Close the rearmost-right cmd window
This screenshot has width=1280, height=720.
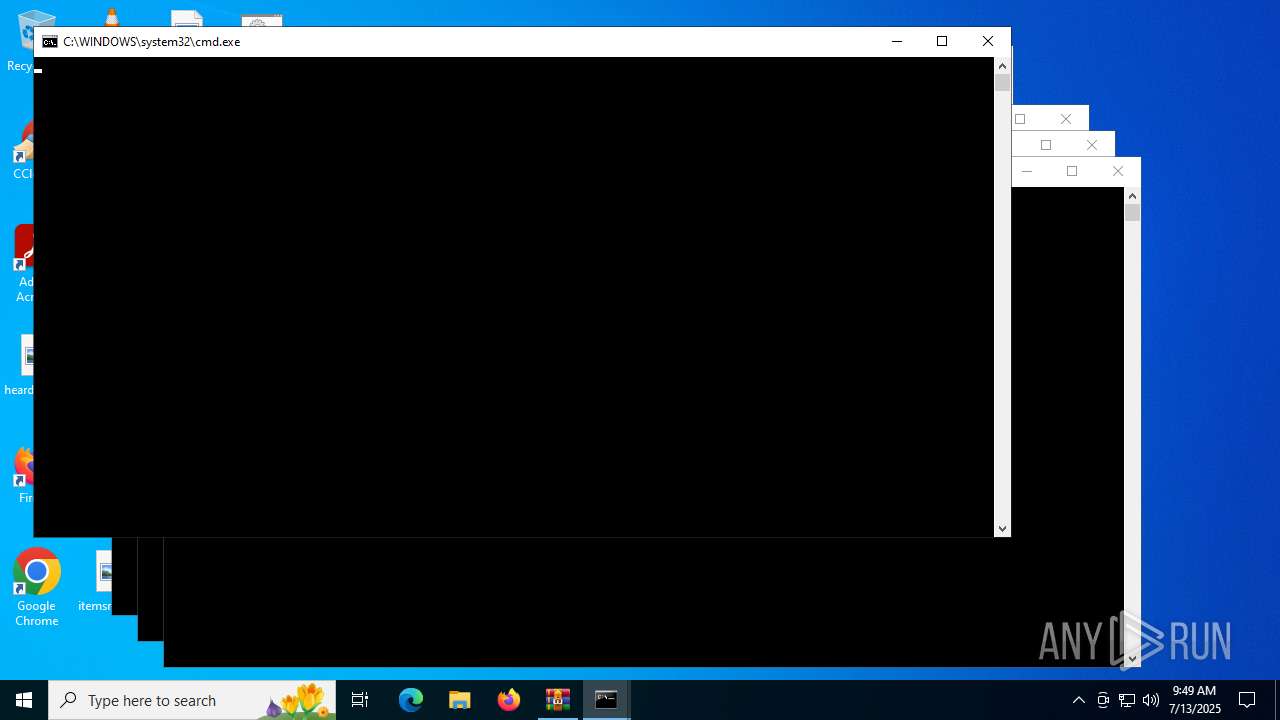[1118, 171]
